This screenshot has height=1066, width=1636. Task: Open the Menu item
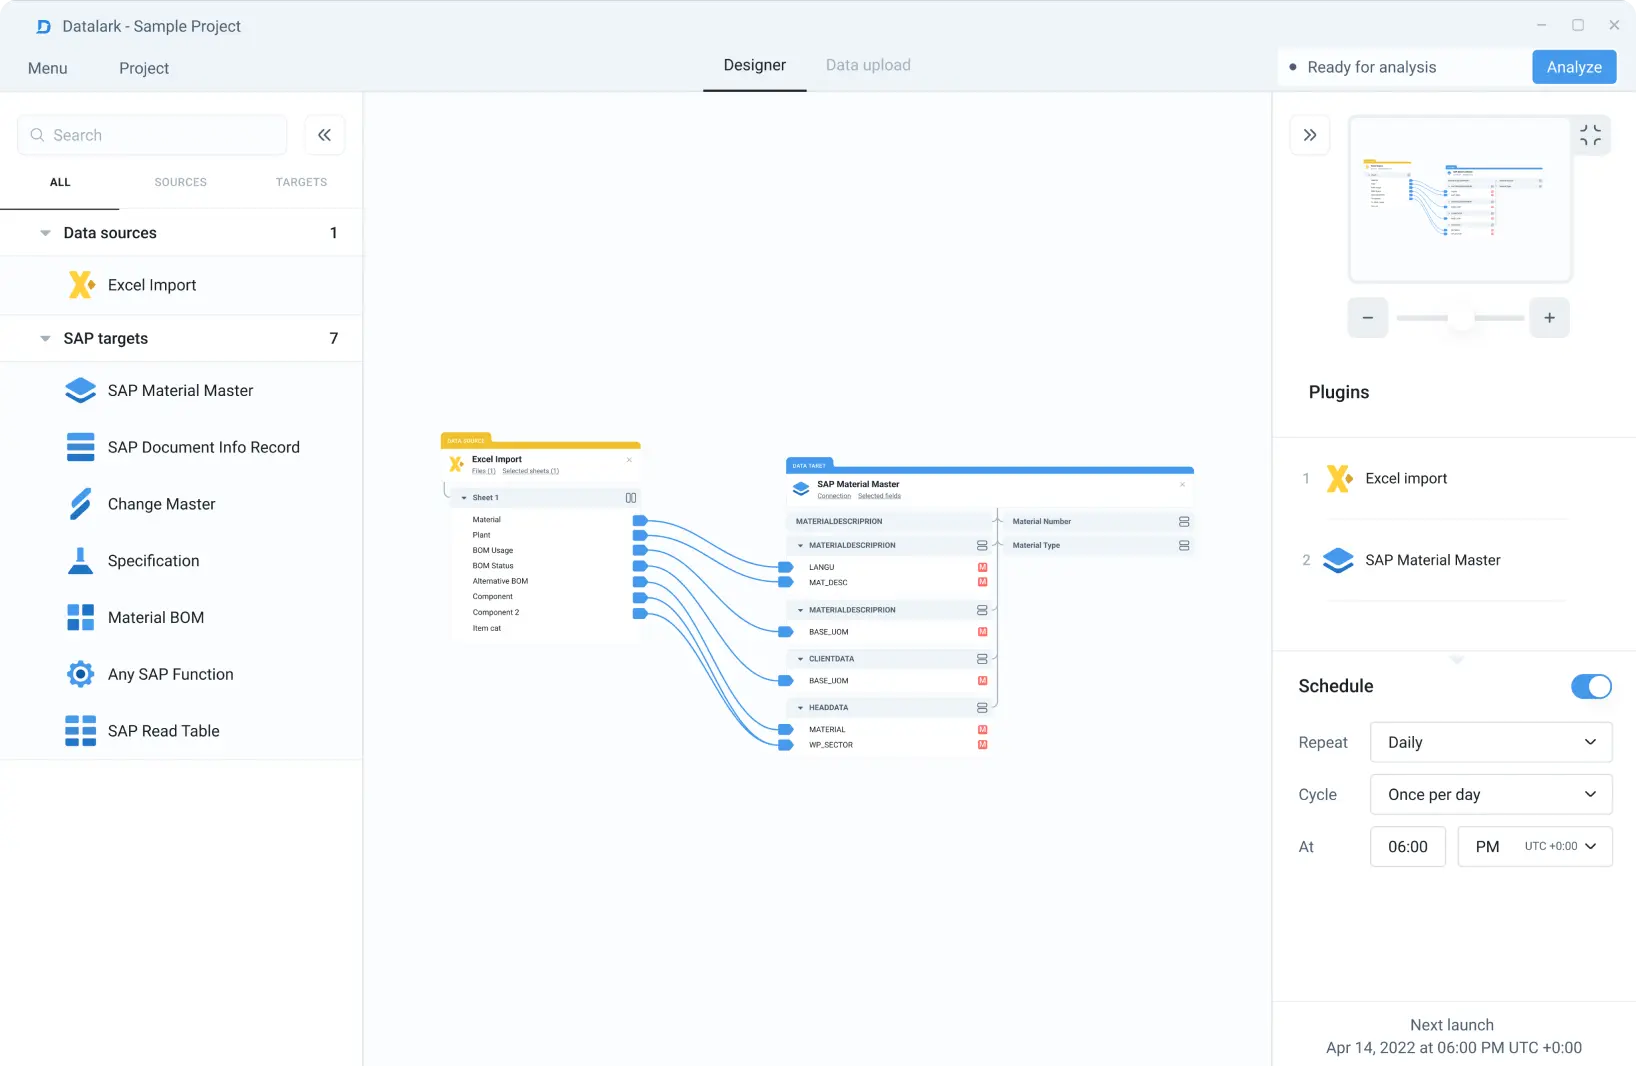coord(48,68)
